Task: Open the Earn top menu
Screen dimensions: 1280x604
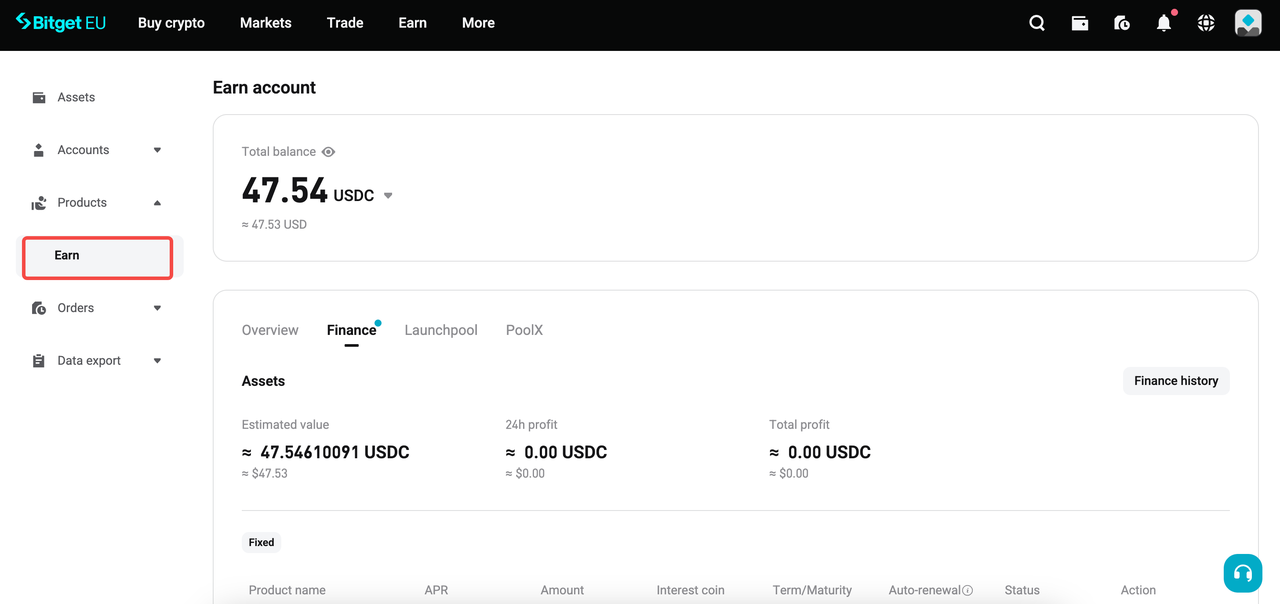Action: 413,23
